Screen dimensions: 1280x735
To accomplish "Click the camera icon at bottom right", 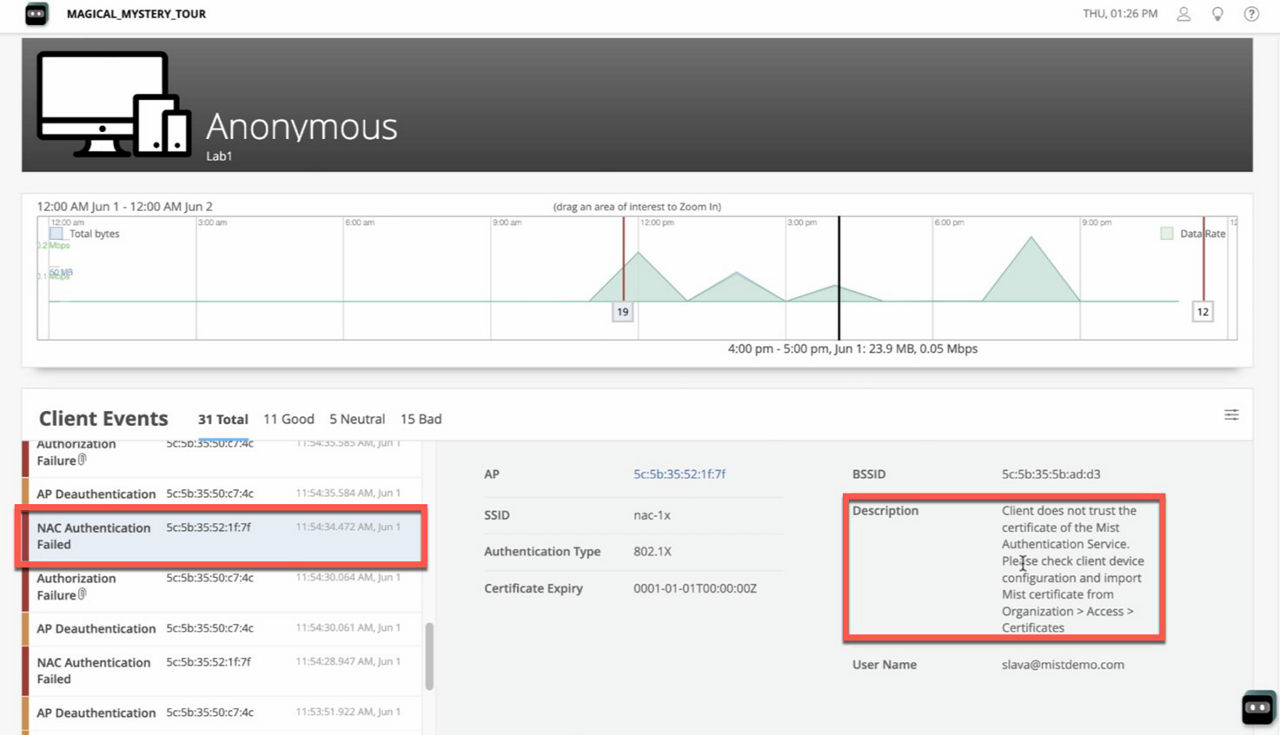I will pos(1258,707).
